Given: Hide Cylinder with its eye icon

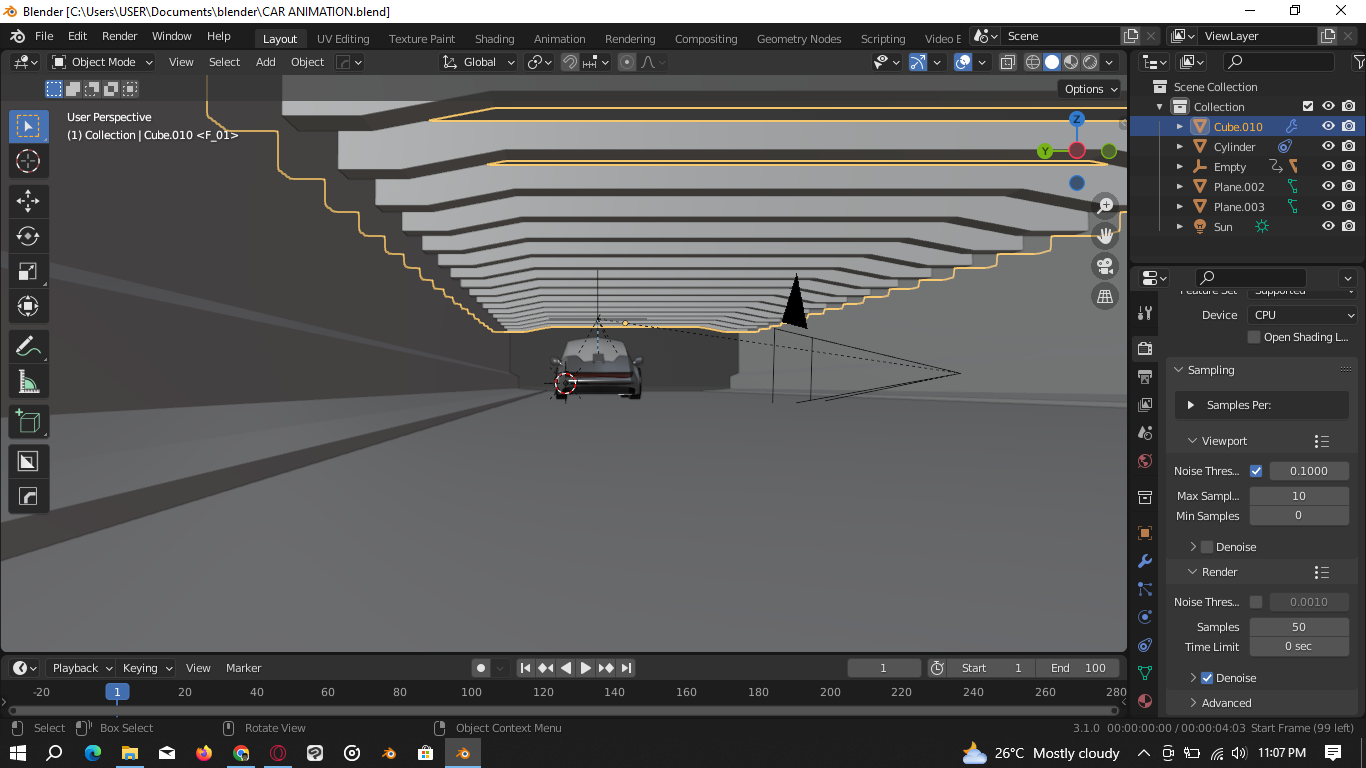Looking at the screenshot, I should tap(1328, 146).
